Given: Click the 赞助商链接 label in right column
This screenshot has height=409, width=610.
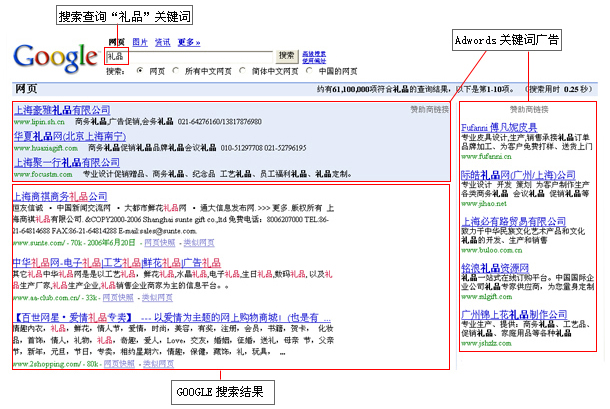Looking at the screenshot, I should pyautogui.click(x=529, y=110).
